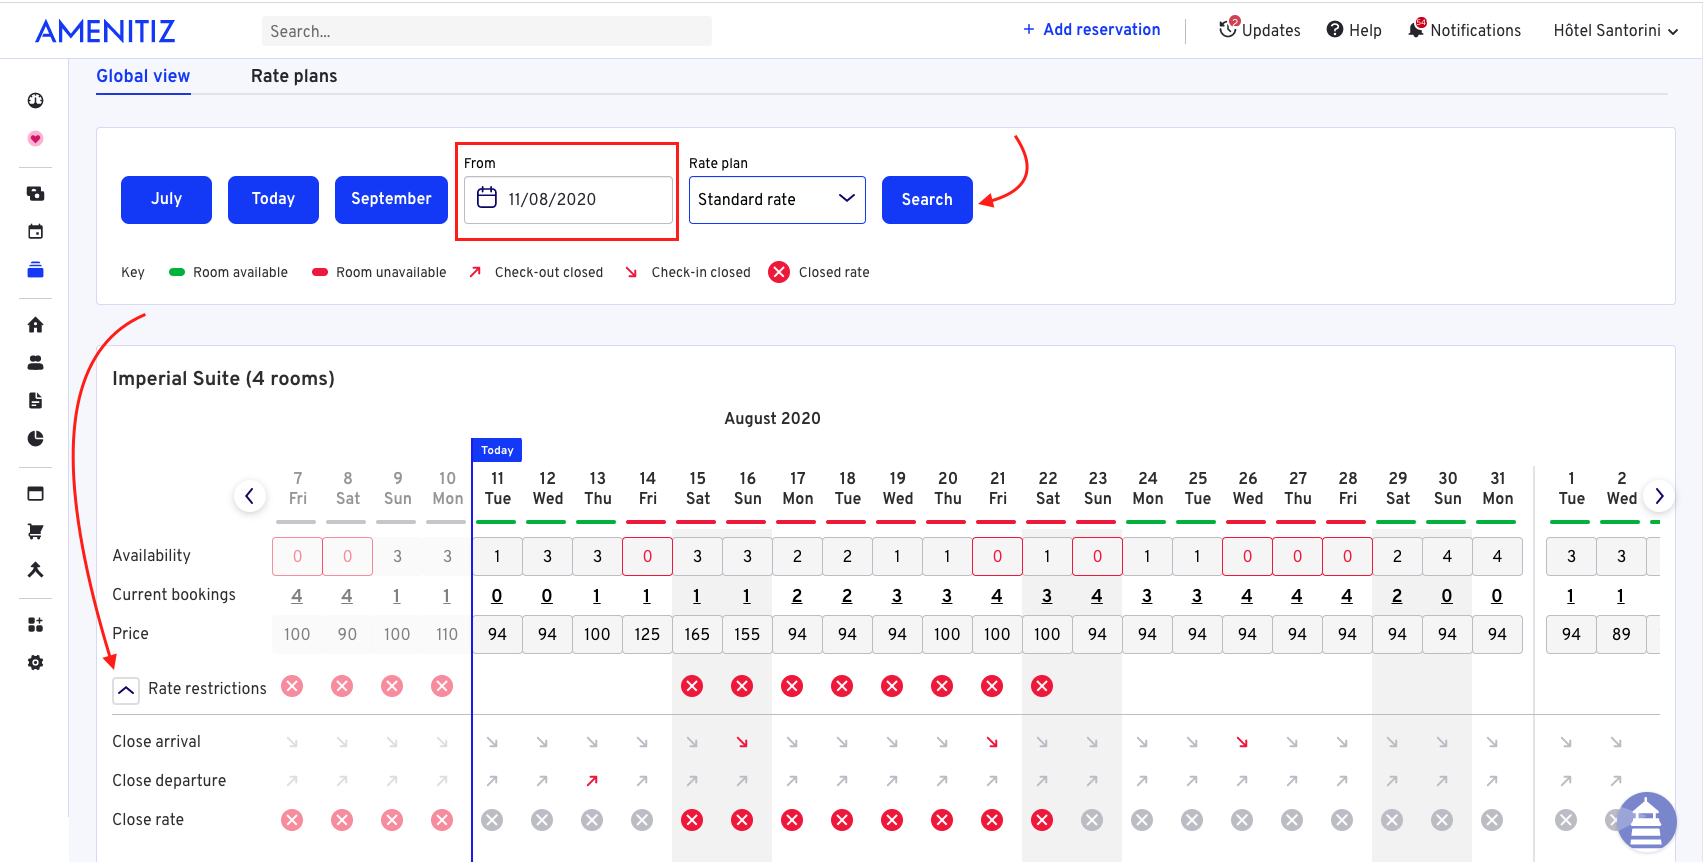Open the house icon in sidebar
1703x862 pixels.
(36, 325)
